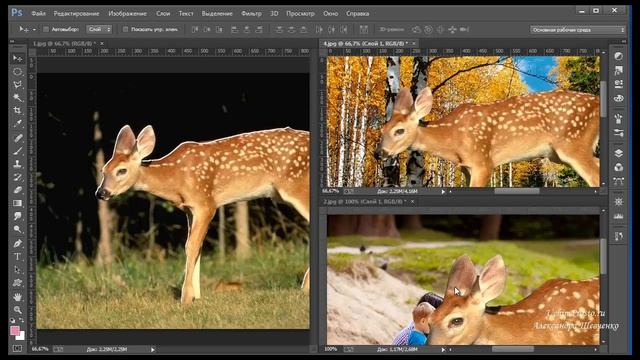Enable the Автовыбор checkbox
The image size is (640, 360).
point(46,29)
